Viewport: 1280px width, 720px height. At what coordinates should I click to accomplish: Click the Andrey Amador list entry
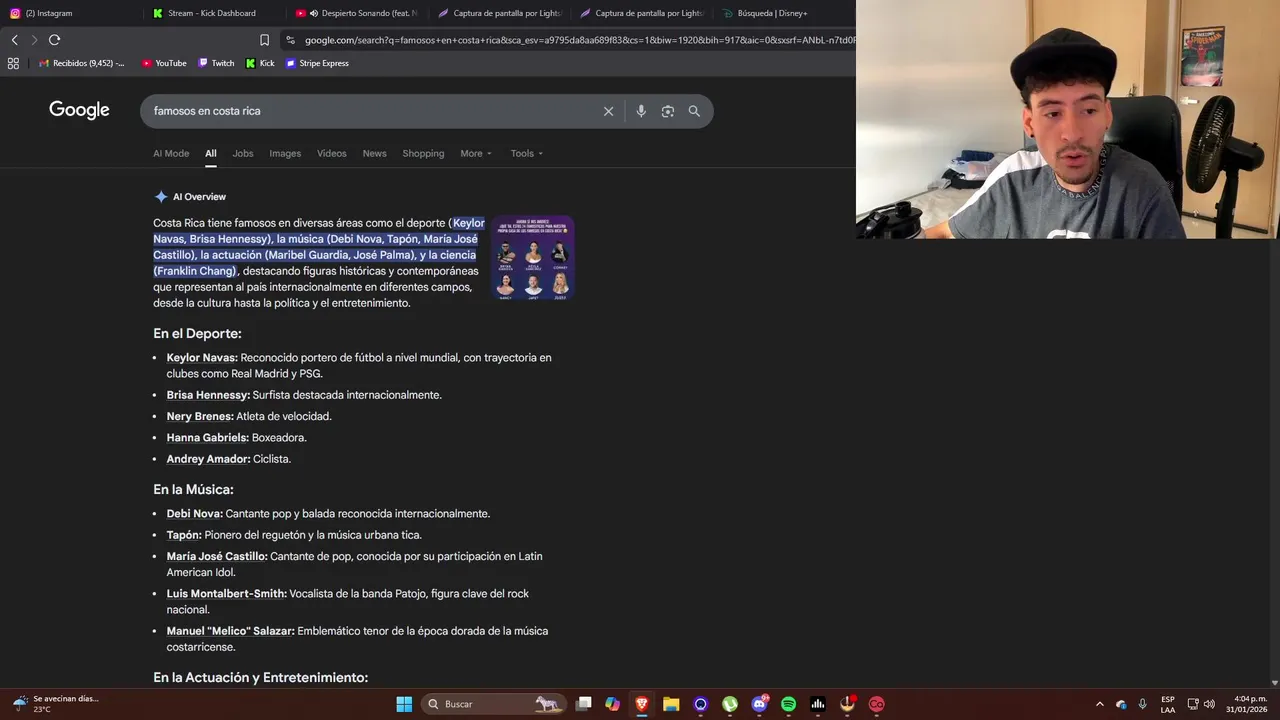(x=208, y=459)
